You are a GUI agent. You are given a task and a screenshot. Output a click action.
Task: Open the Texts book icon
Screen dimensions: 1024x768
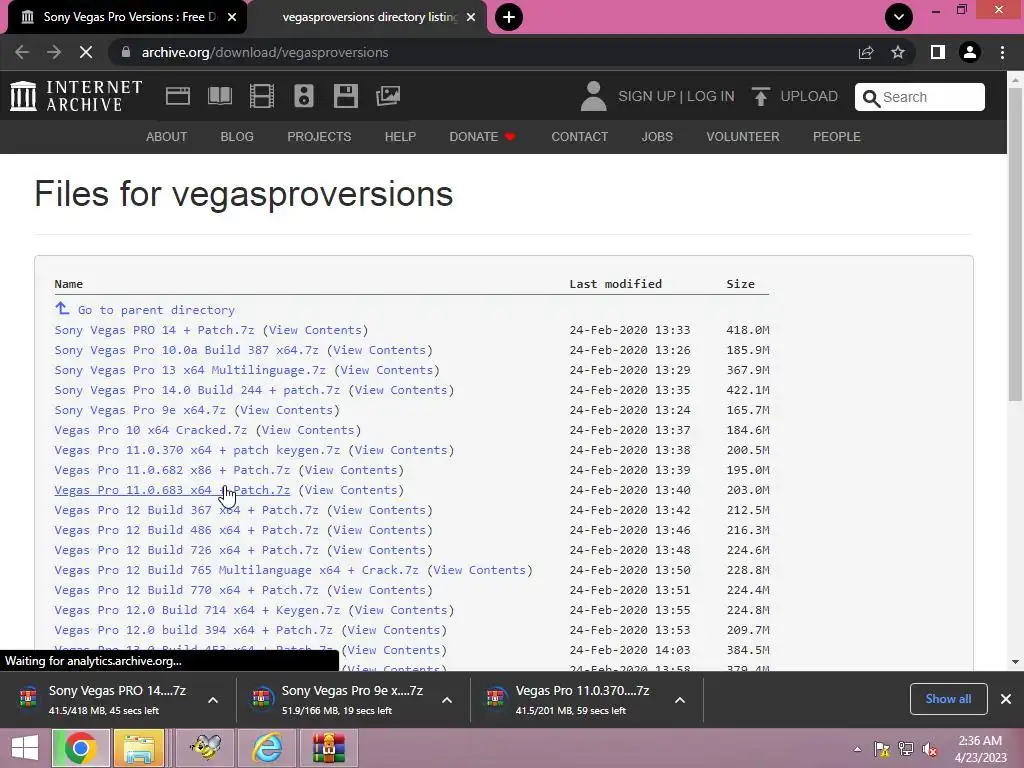click(x=219, y=96)
